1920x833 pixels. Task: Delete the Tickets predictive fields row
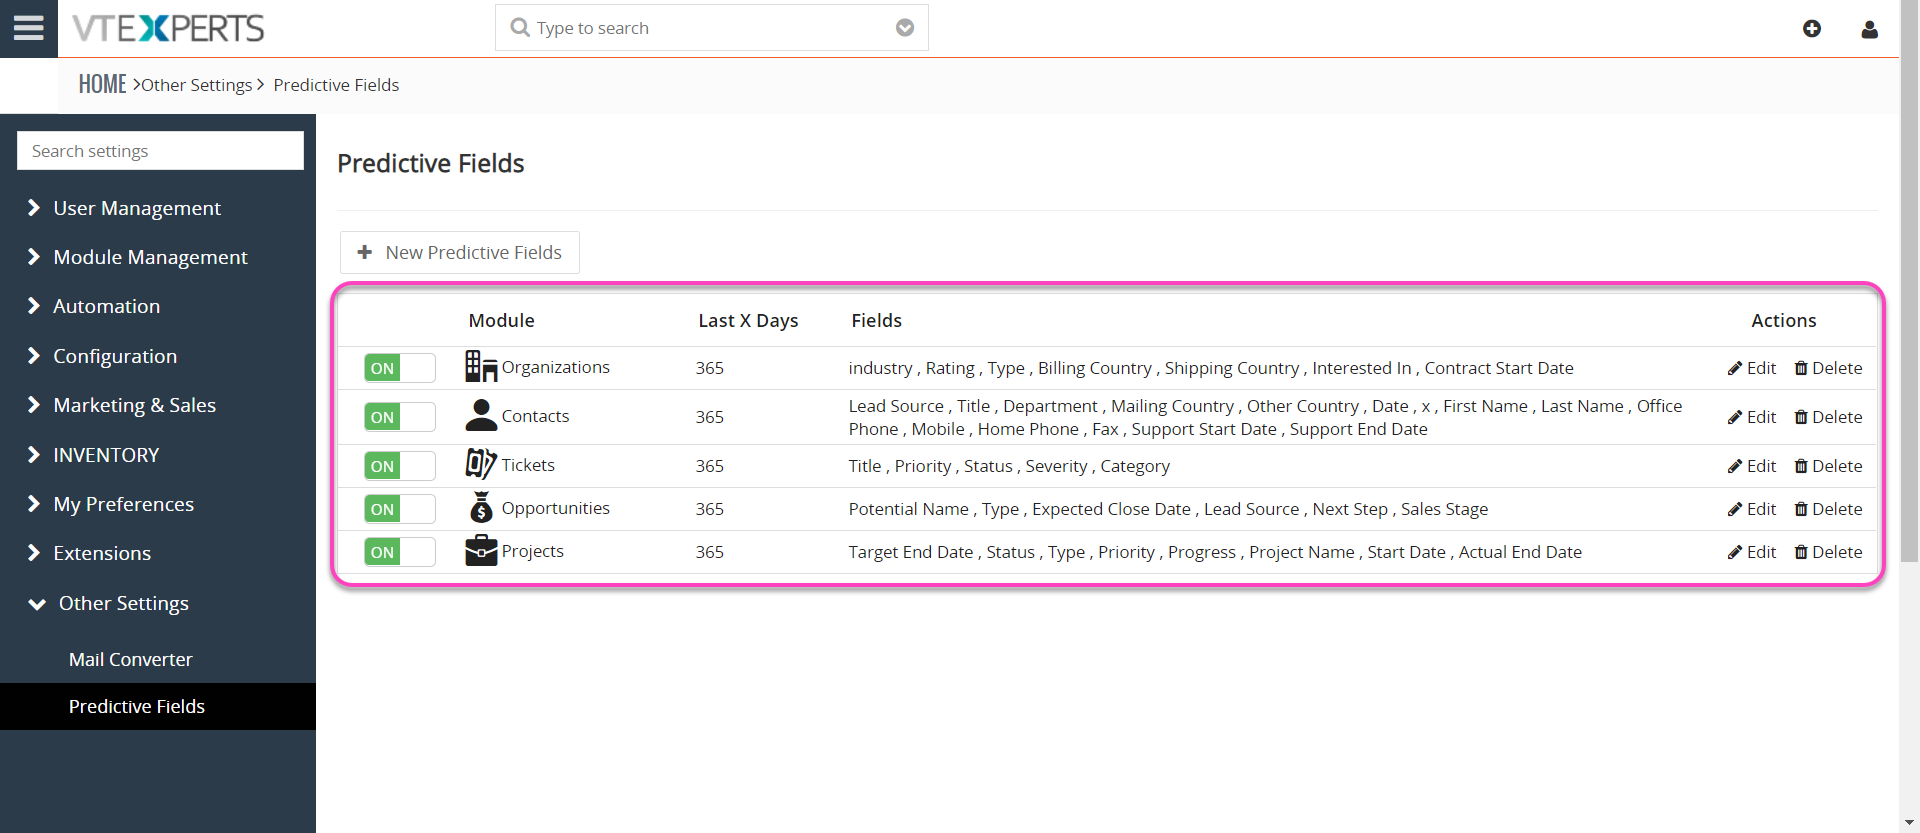coord(1828,466)
